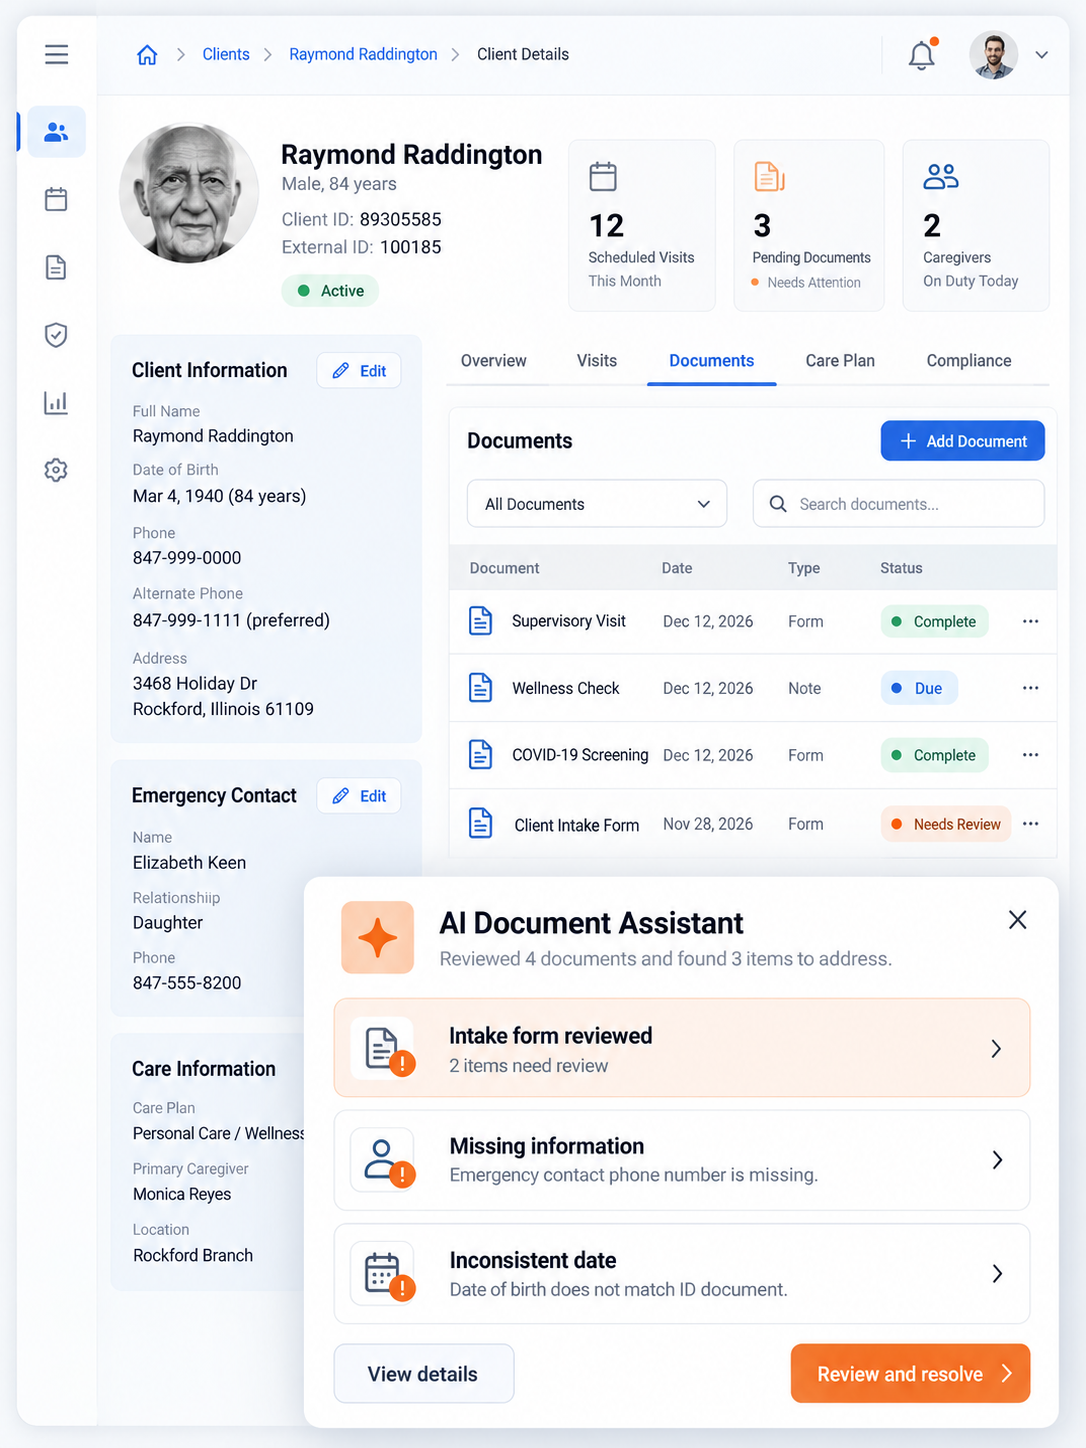1086x1448 pixels.
Task: Close the AI Document Assistant panel
Action: coord(1018,920)
